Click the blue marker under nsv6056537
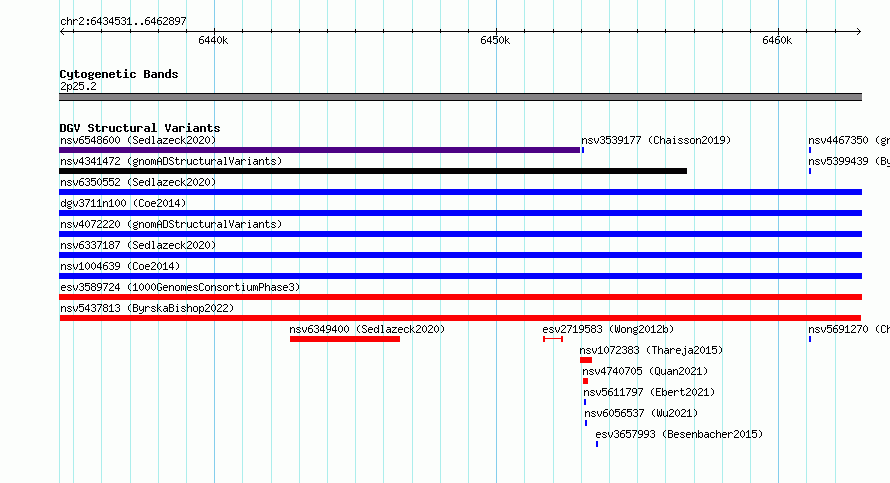890x483 pixels. [x=586, y=423]
